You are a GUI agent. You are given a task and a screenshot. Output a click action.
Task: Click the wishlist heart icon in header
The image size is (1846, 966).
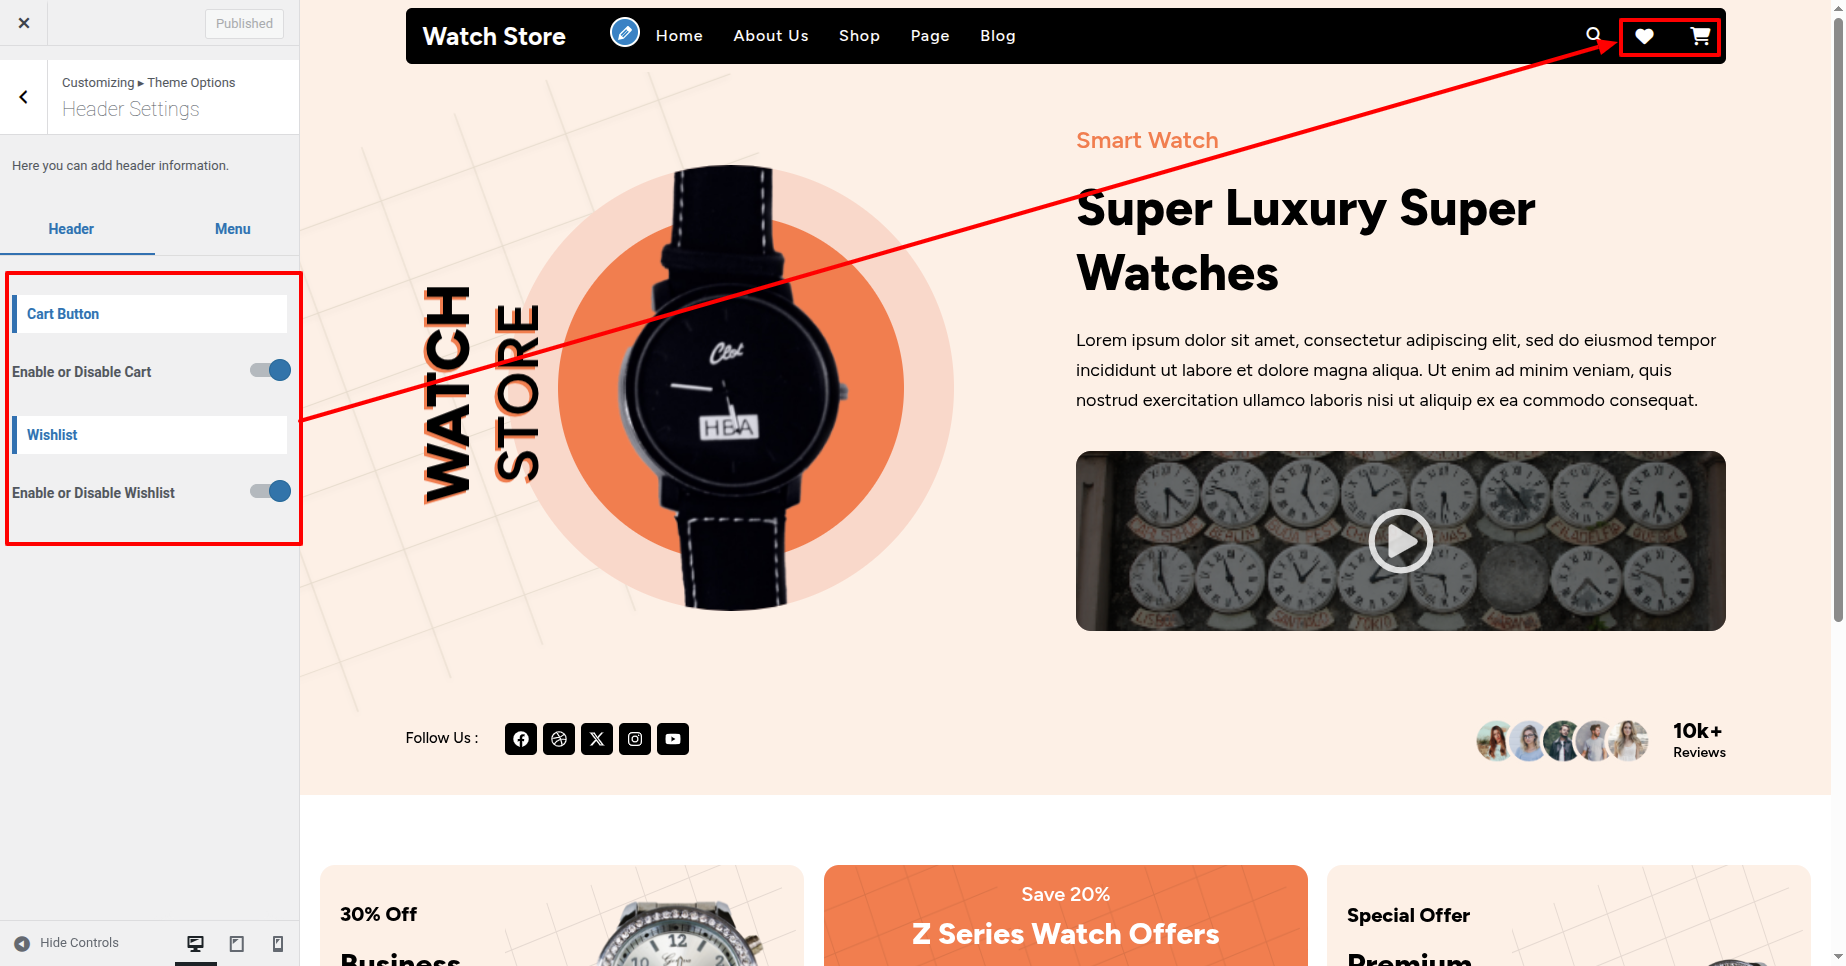click(1644, 37)
